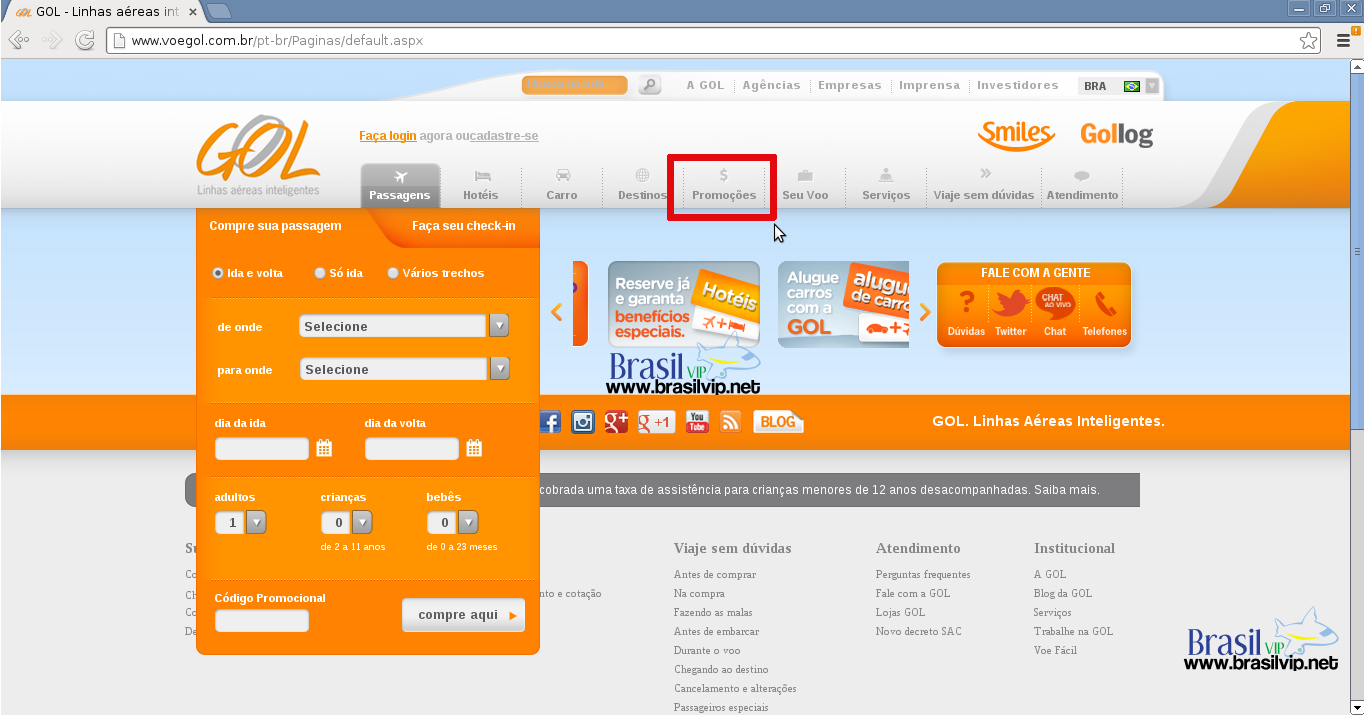Select the Vários trechos option
The width and height of the screenshot is (1364, 718).
tap(393, 273)
